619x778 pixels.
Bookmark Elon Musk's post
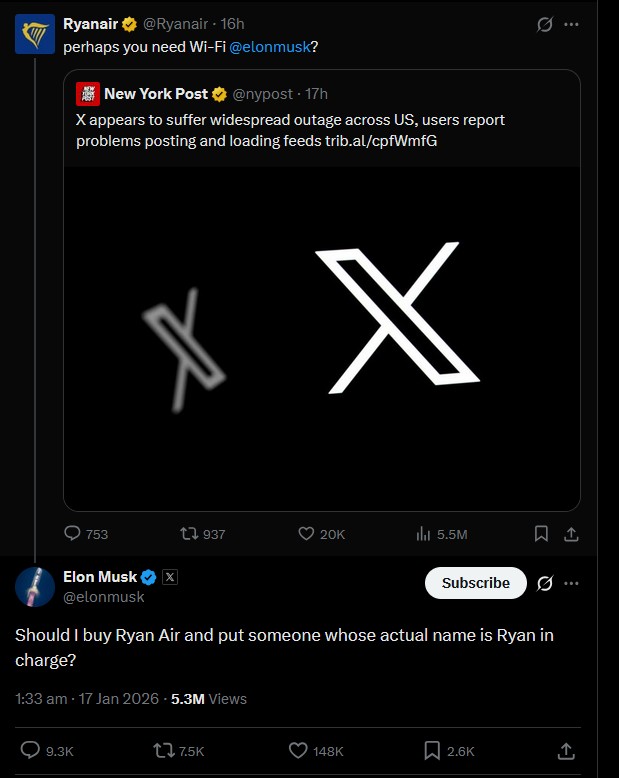pyautogui.click(x=432, y=750)
